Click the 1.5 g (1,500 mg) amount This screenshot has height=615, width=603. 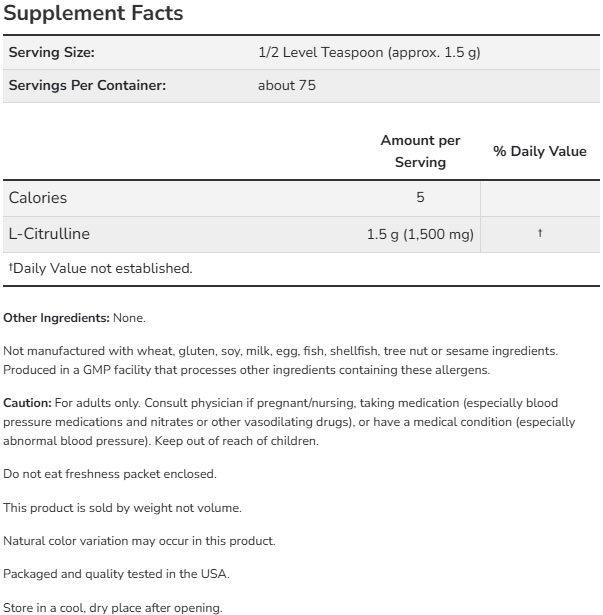[x=420, y=234]
